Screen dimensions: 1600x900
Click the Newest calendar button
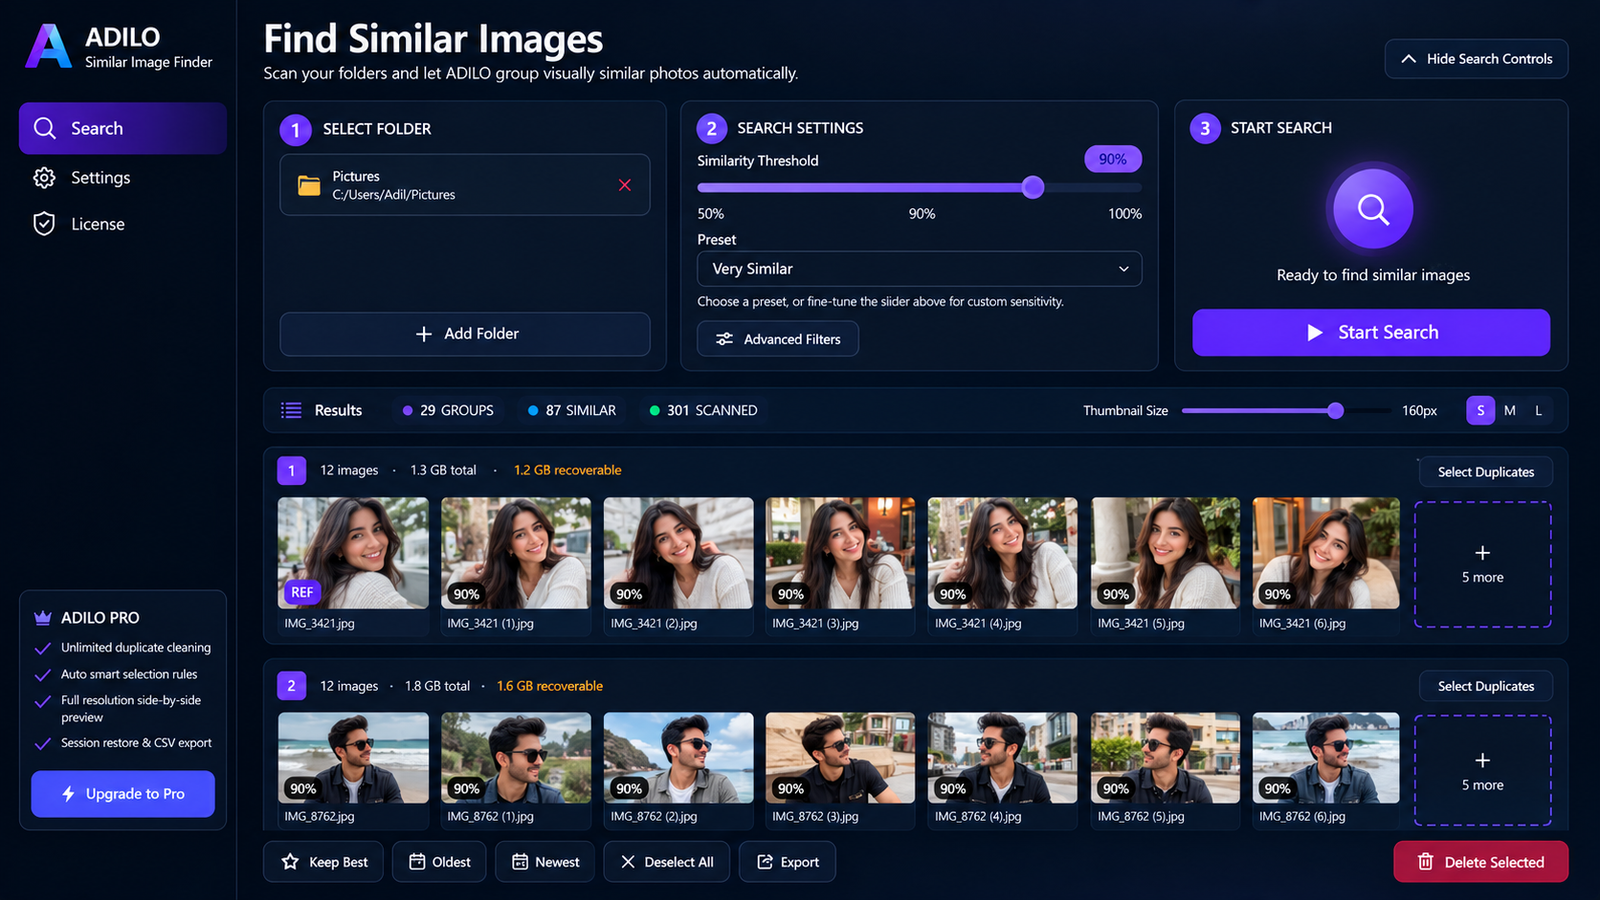(545, 862)
